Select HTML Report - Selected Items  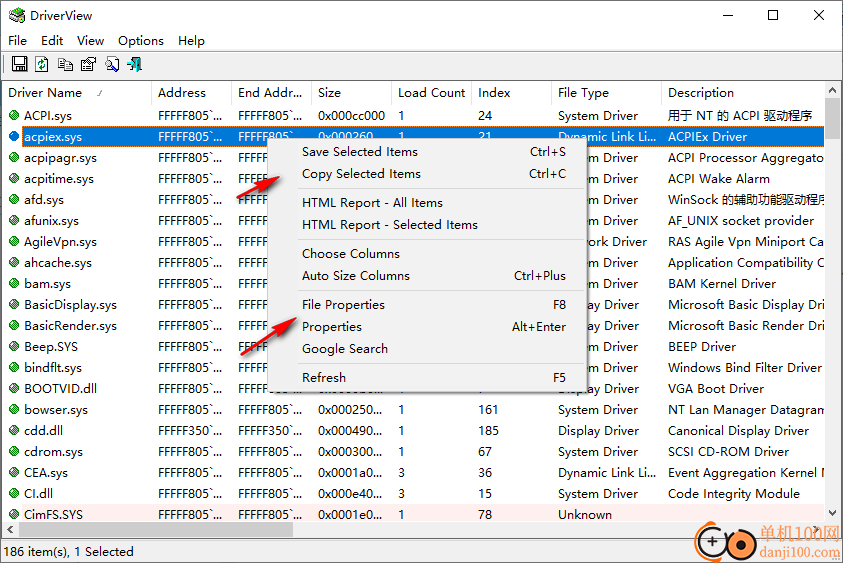pos(427,225)
